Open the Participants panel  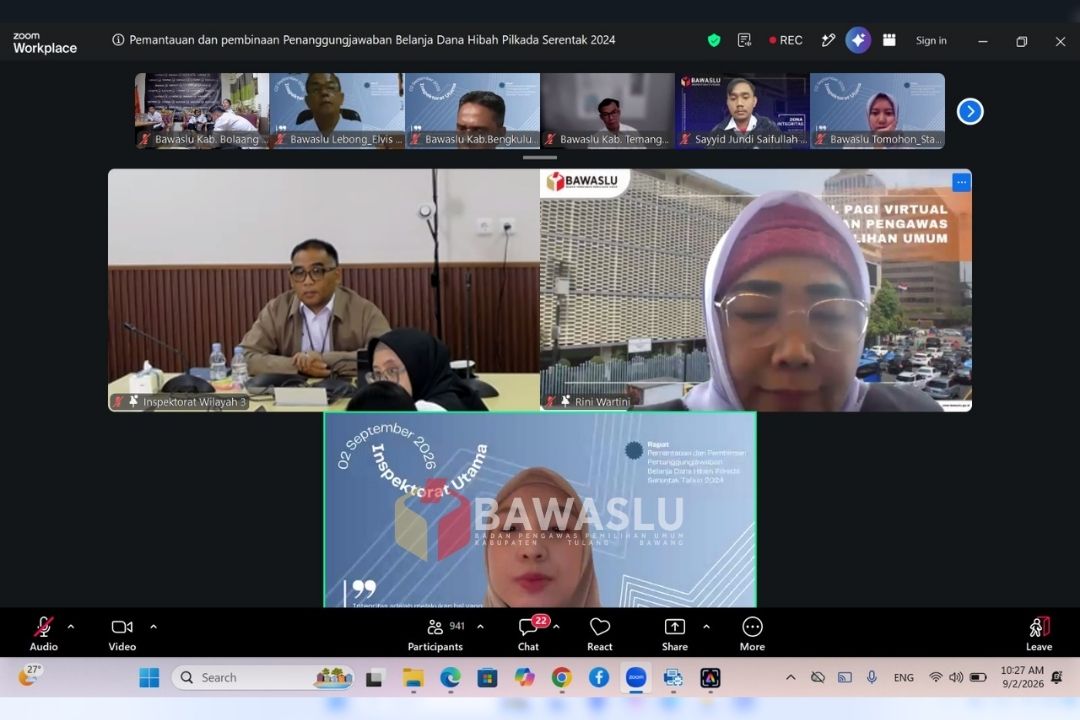point(435,633)
